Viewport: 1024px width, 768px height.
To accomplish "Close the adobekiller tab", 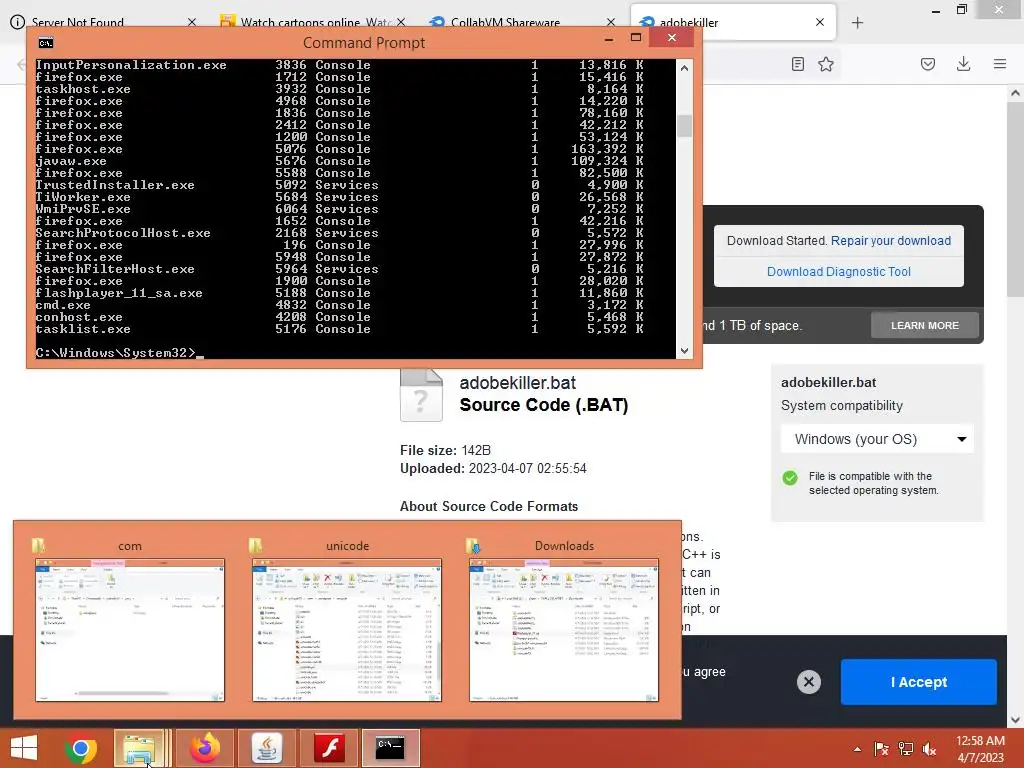I will (x=820, y=22).
